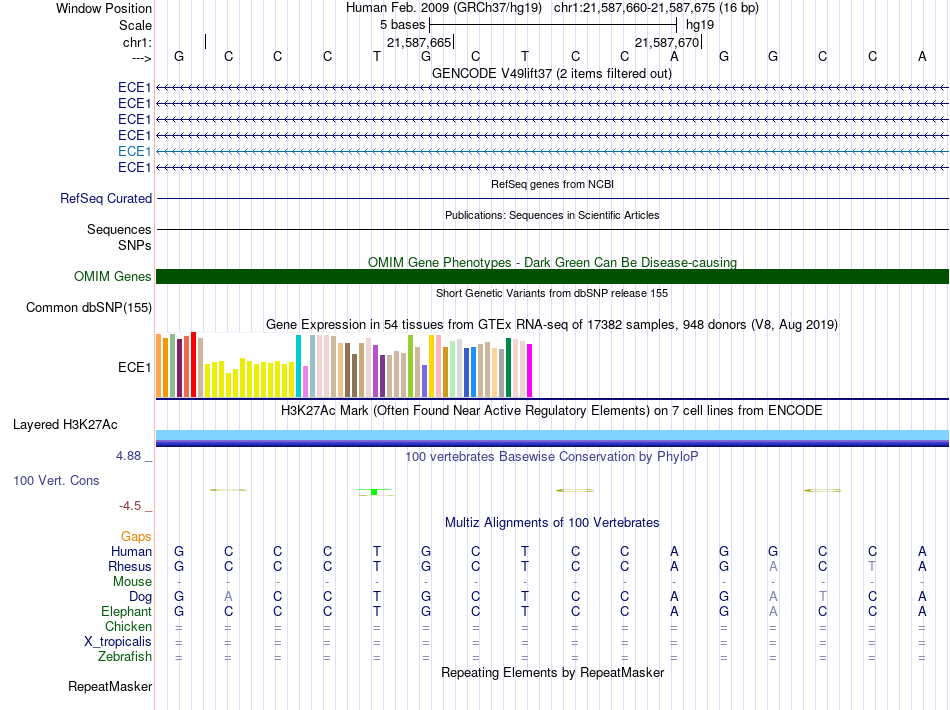Click the bright green PhyloP conservation block
This screenshot has height=710, width=950.
click(373, 492)
